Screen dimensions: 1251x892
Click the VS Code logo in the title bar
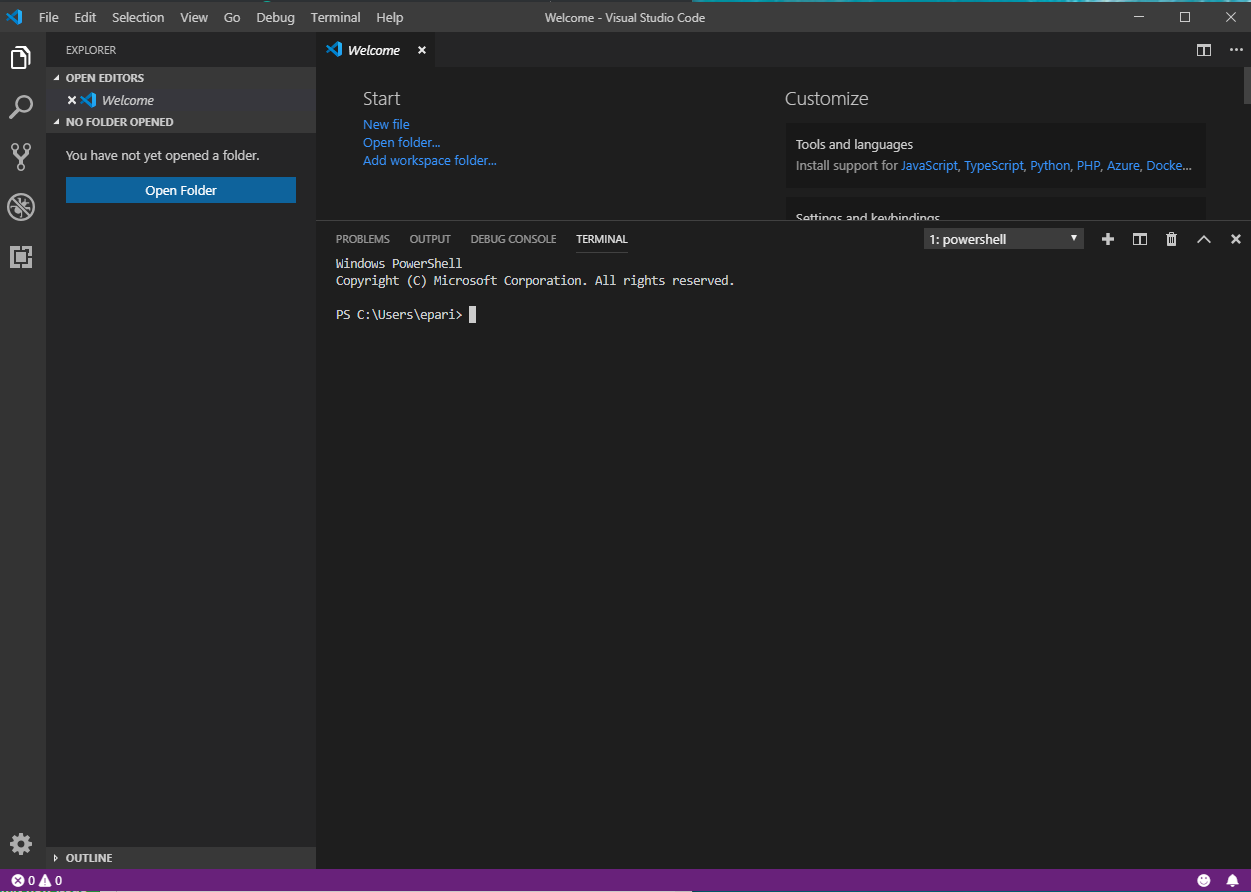pyautogui.click(x=14, y=17)
